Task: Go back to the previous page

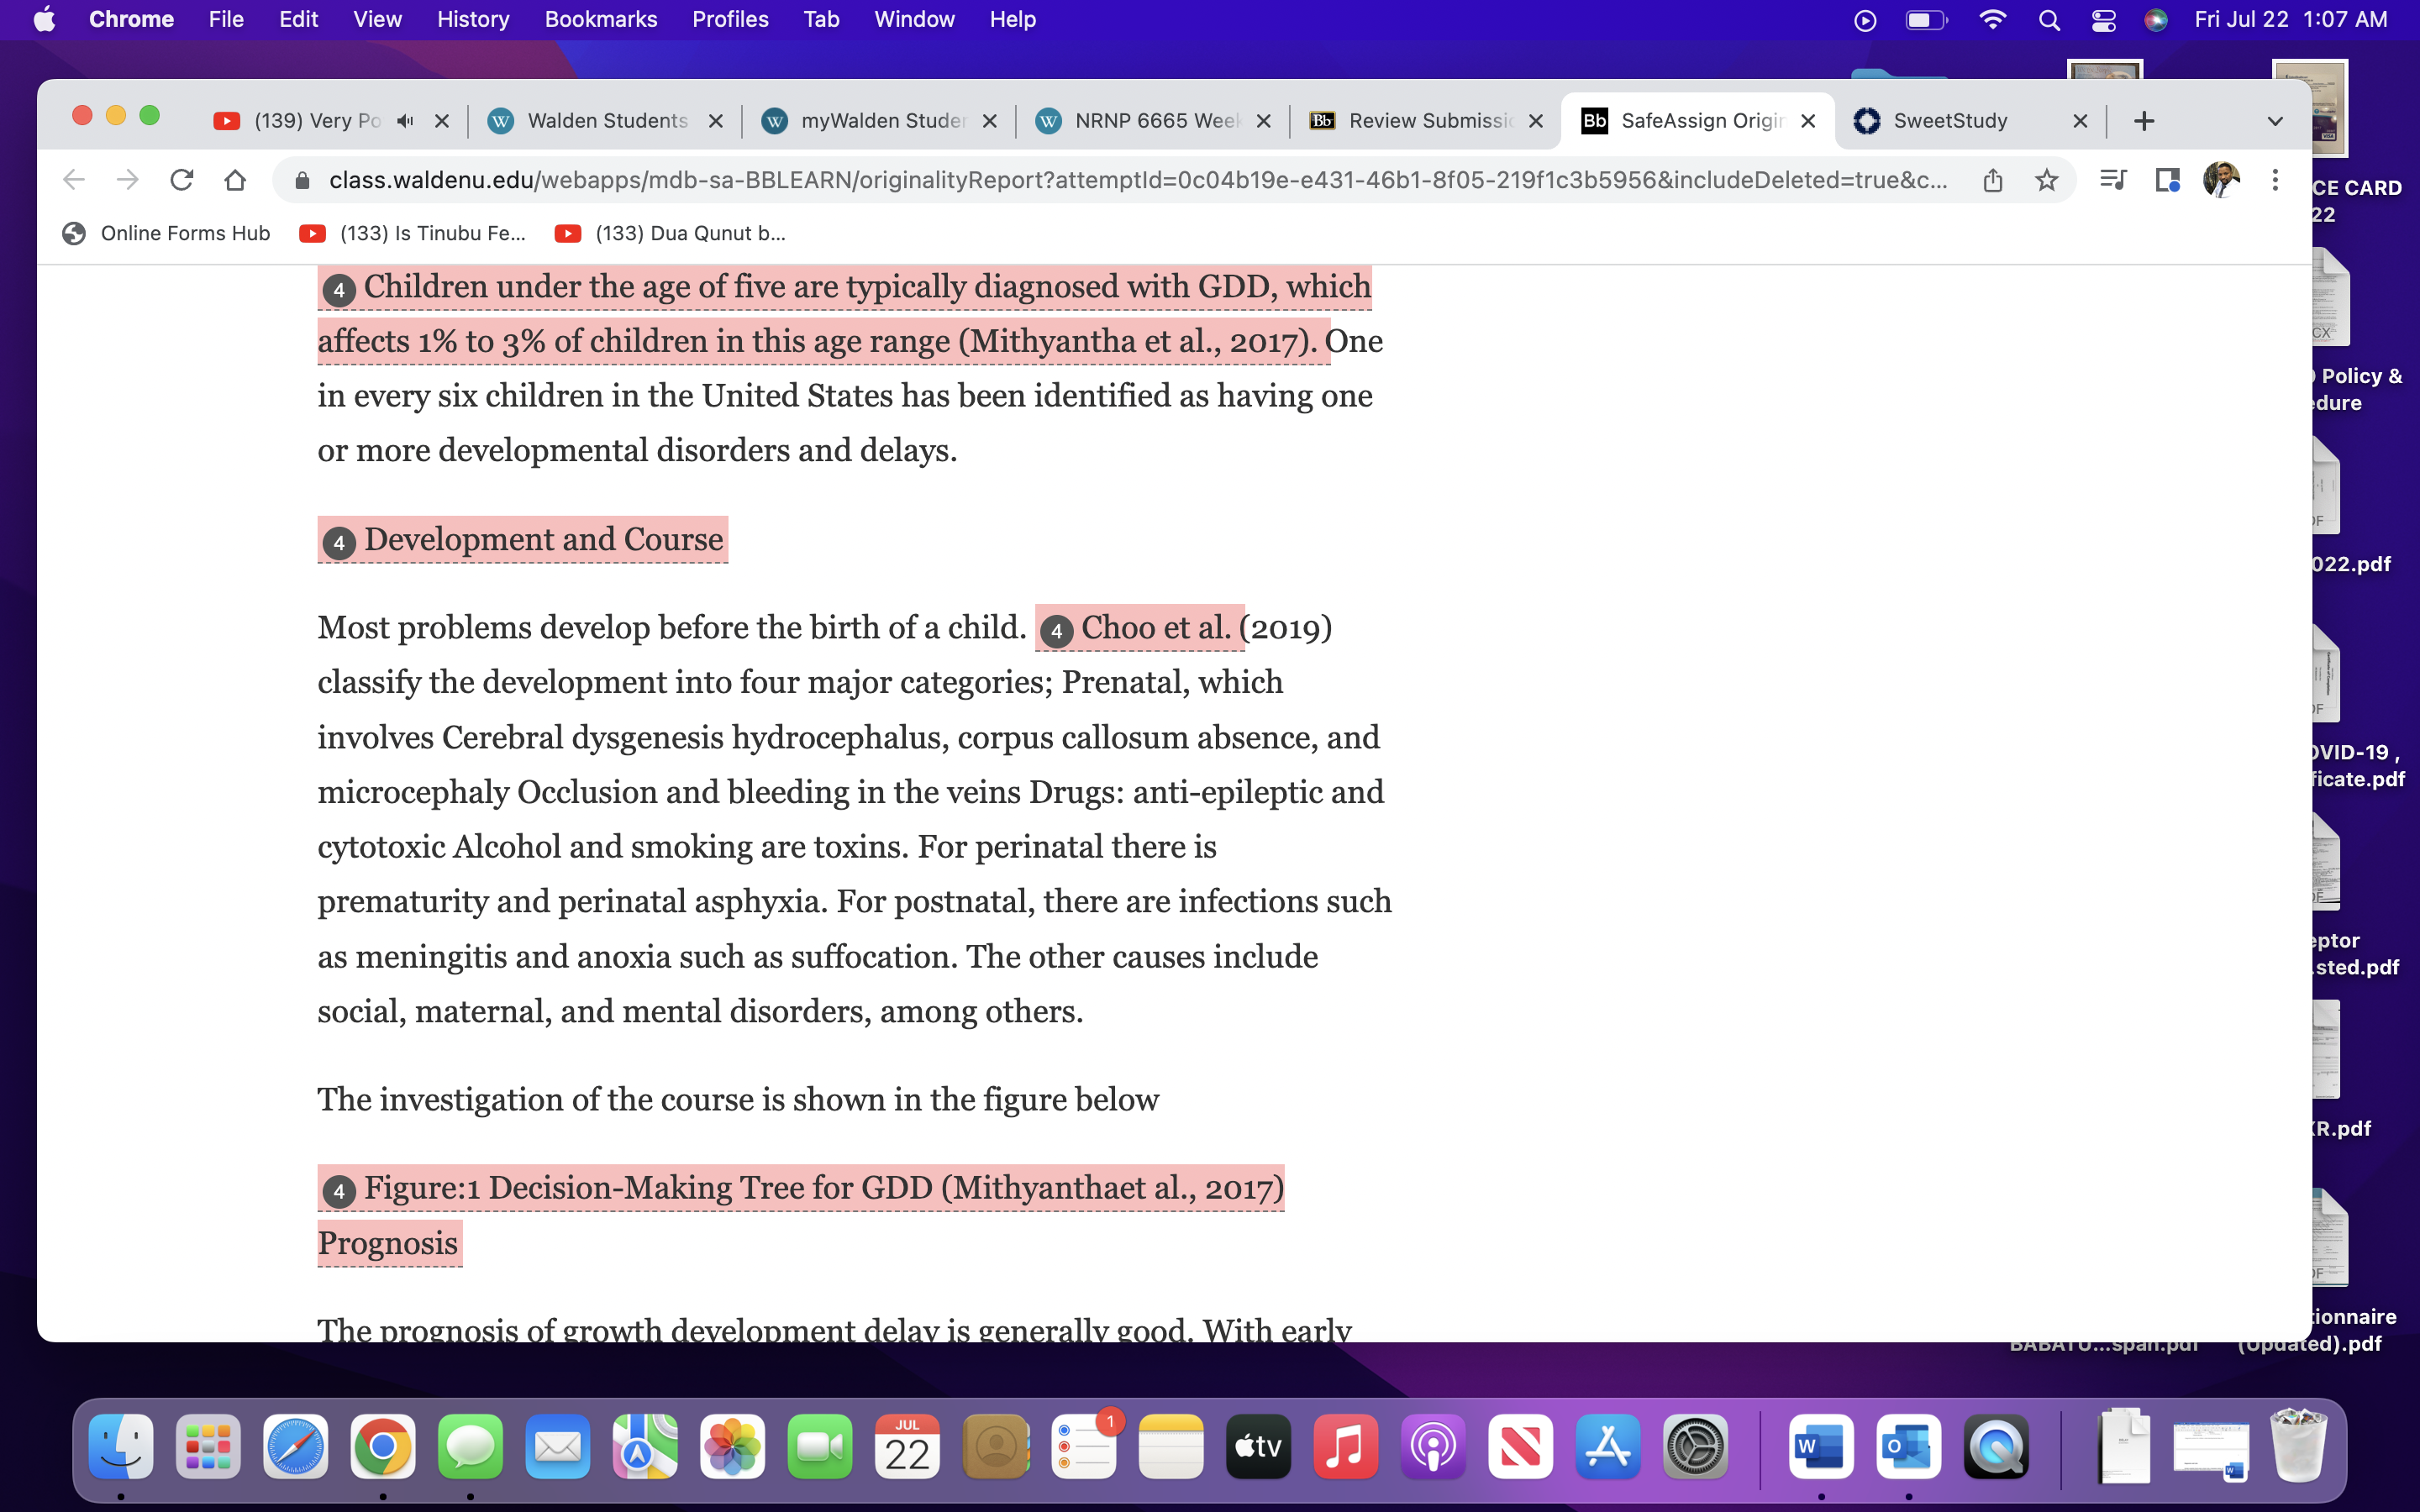Action: coord(74,180)
